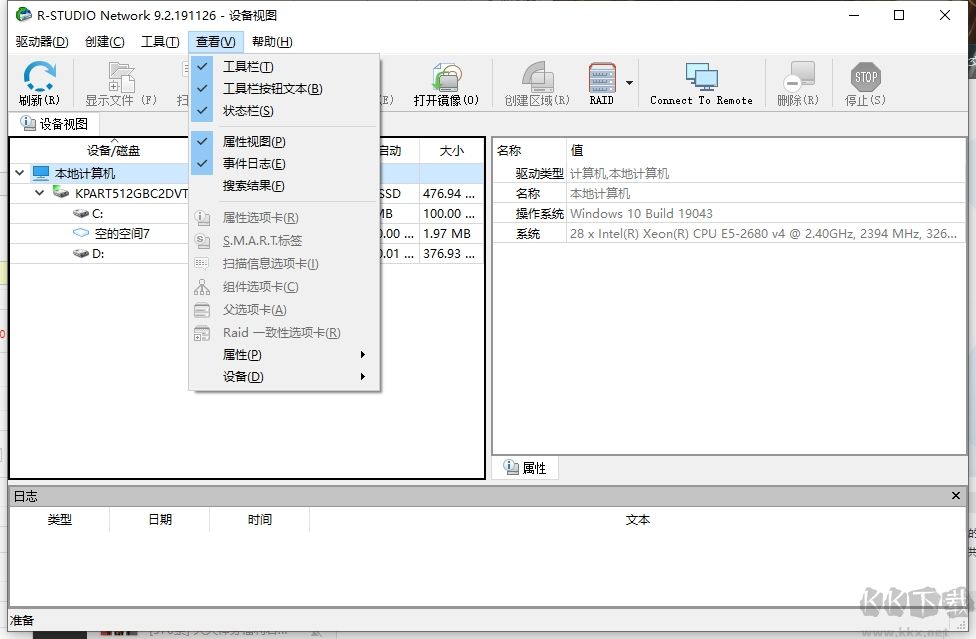Toggle the 事件日志 (Event log) option
This screenshot has width=976, height=639.
coord(284,164)
